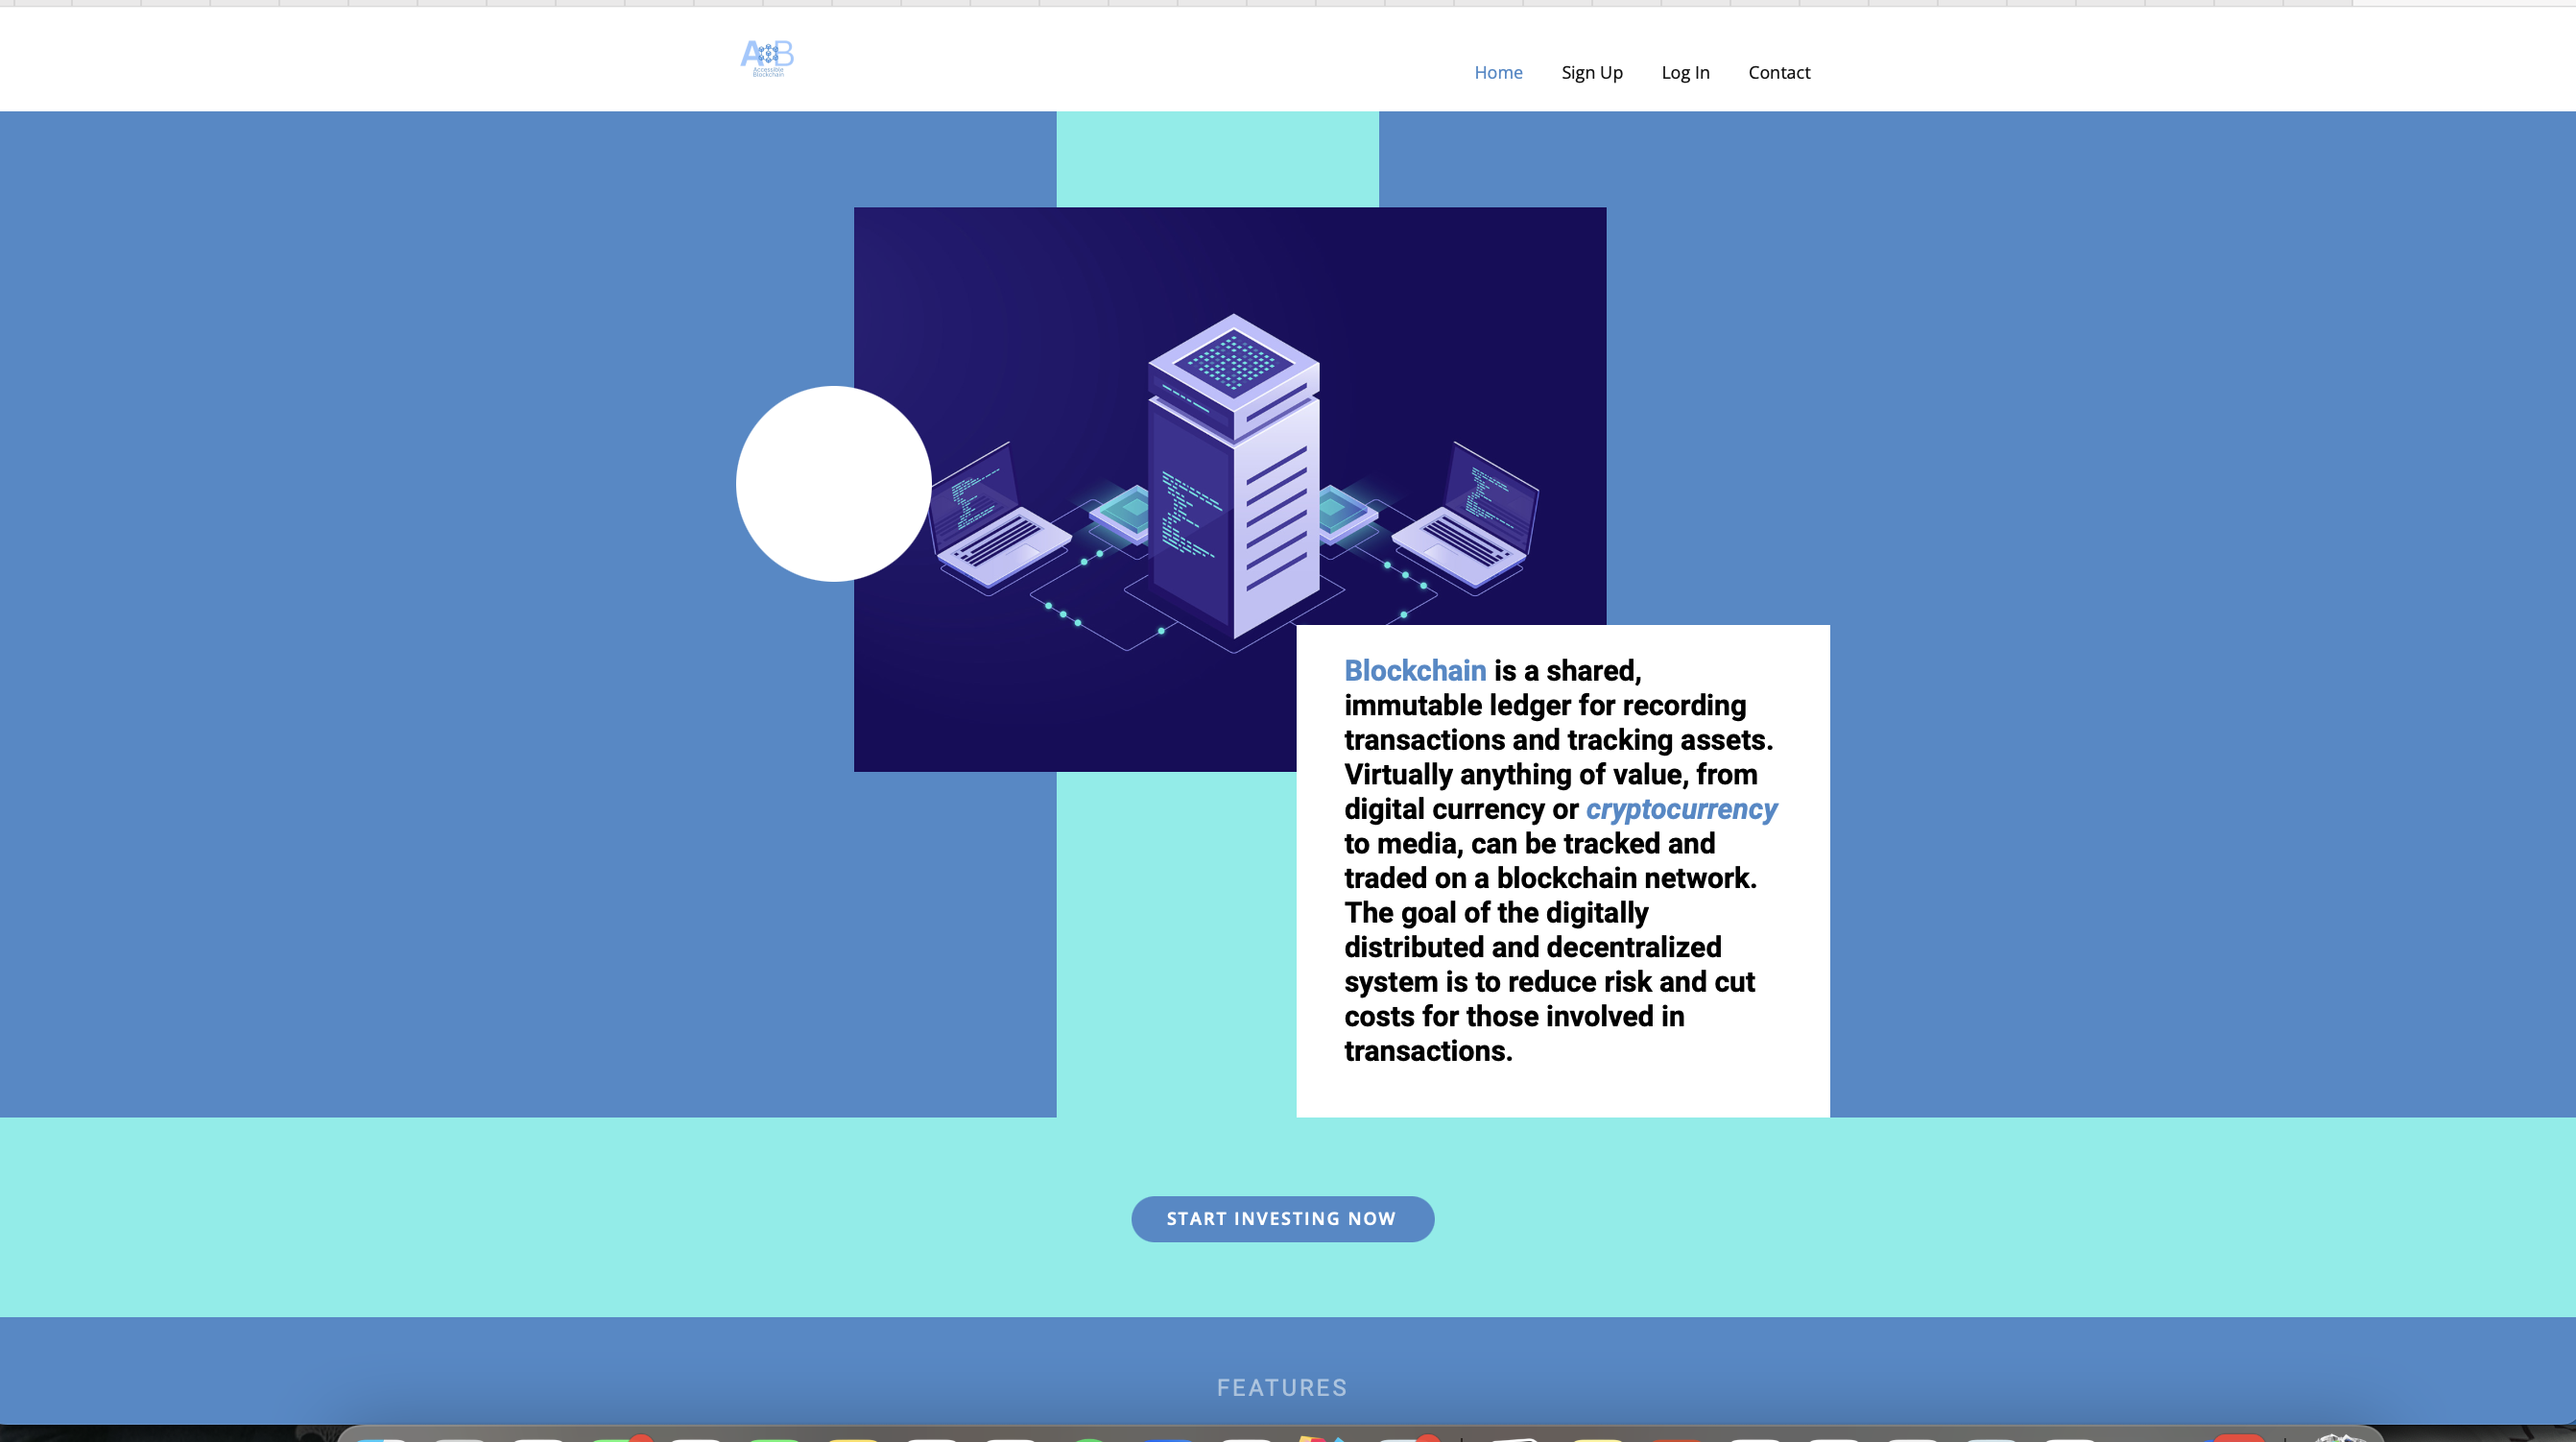The width and height of the screenshot is (2576, 1442).
Task: Go to the Home nav item
Action: tap(1497, 72)
